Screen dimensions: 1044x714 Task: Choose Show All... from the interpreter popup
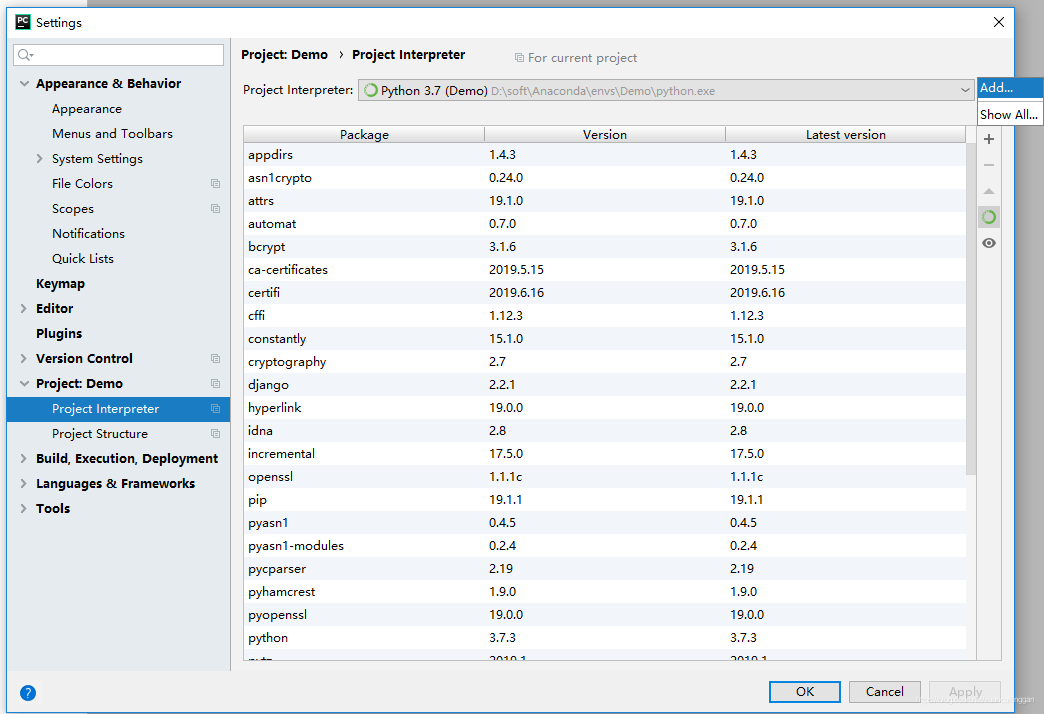1010,115
